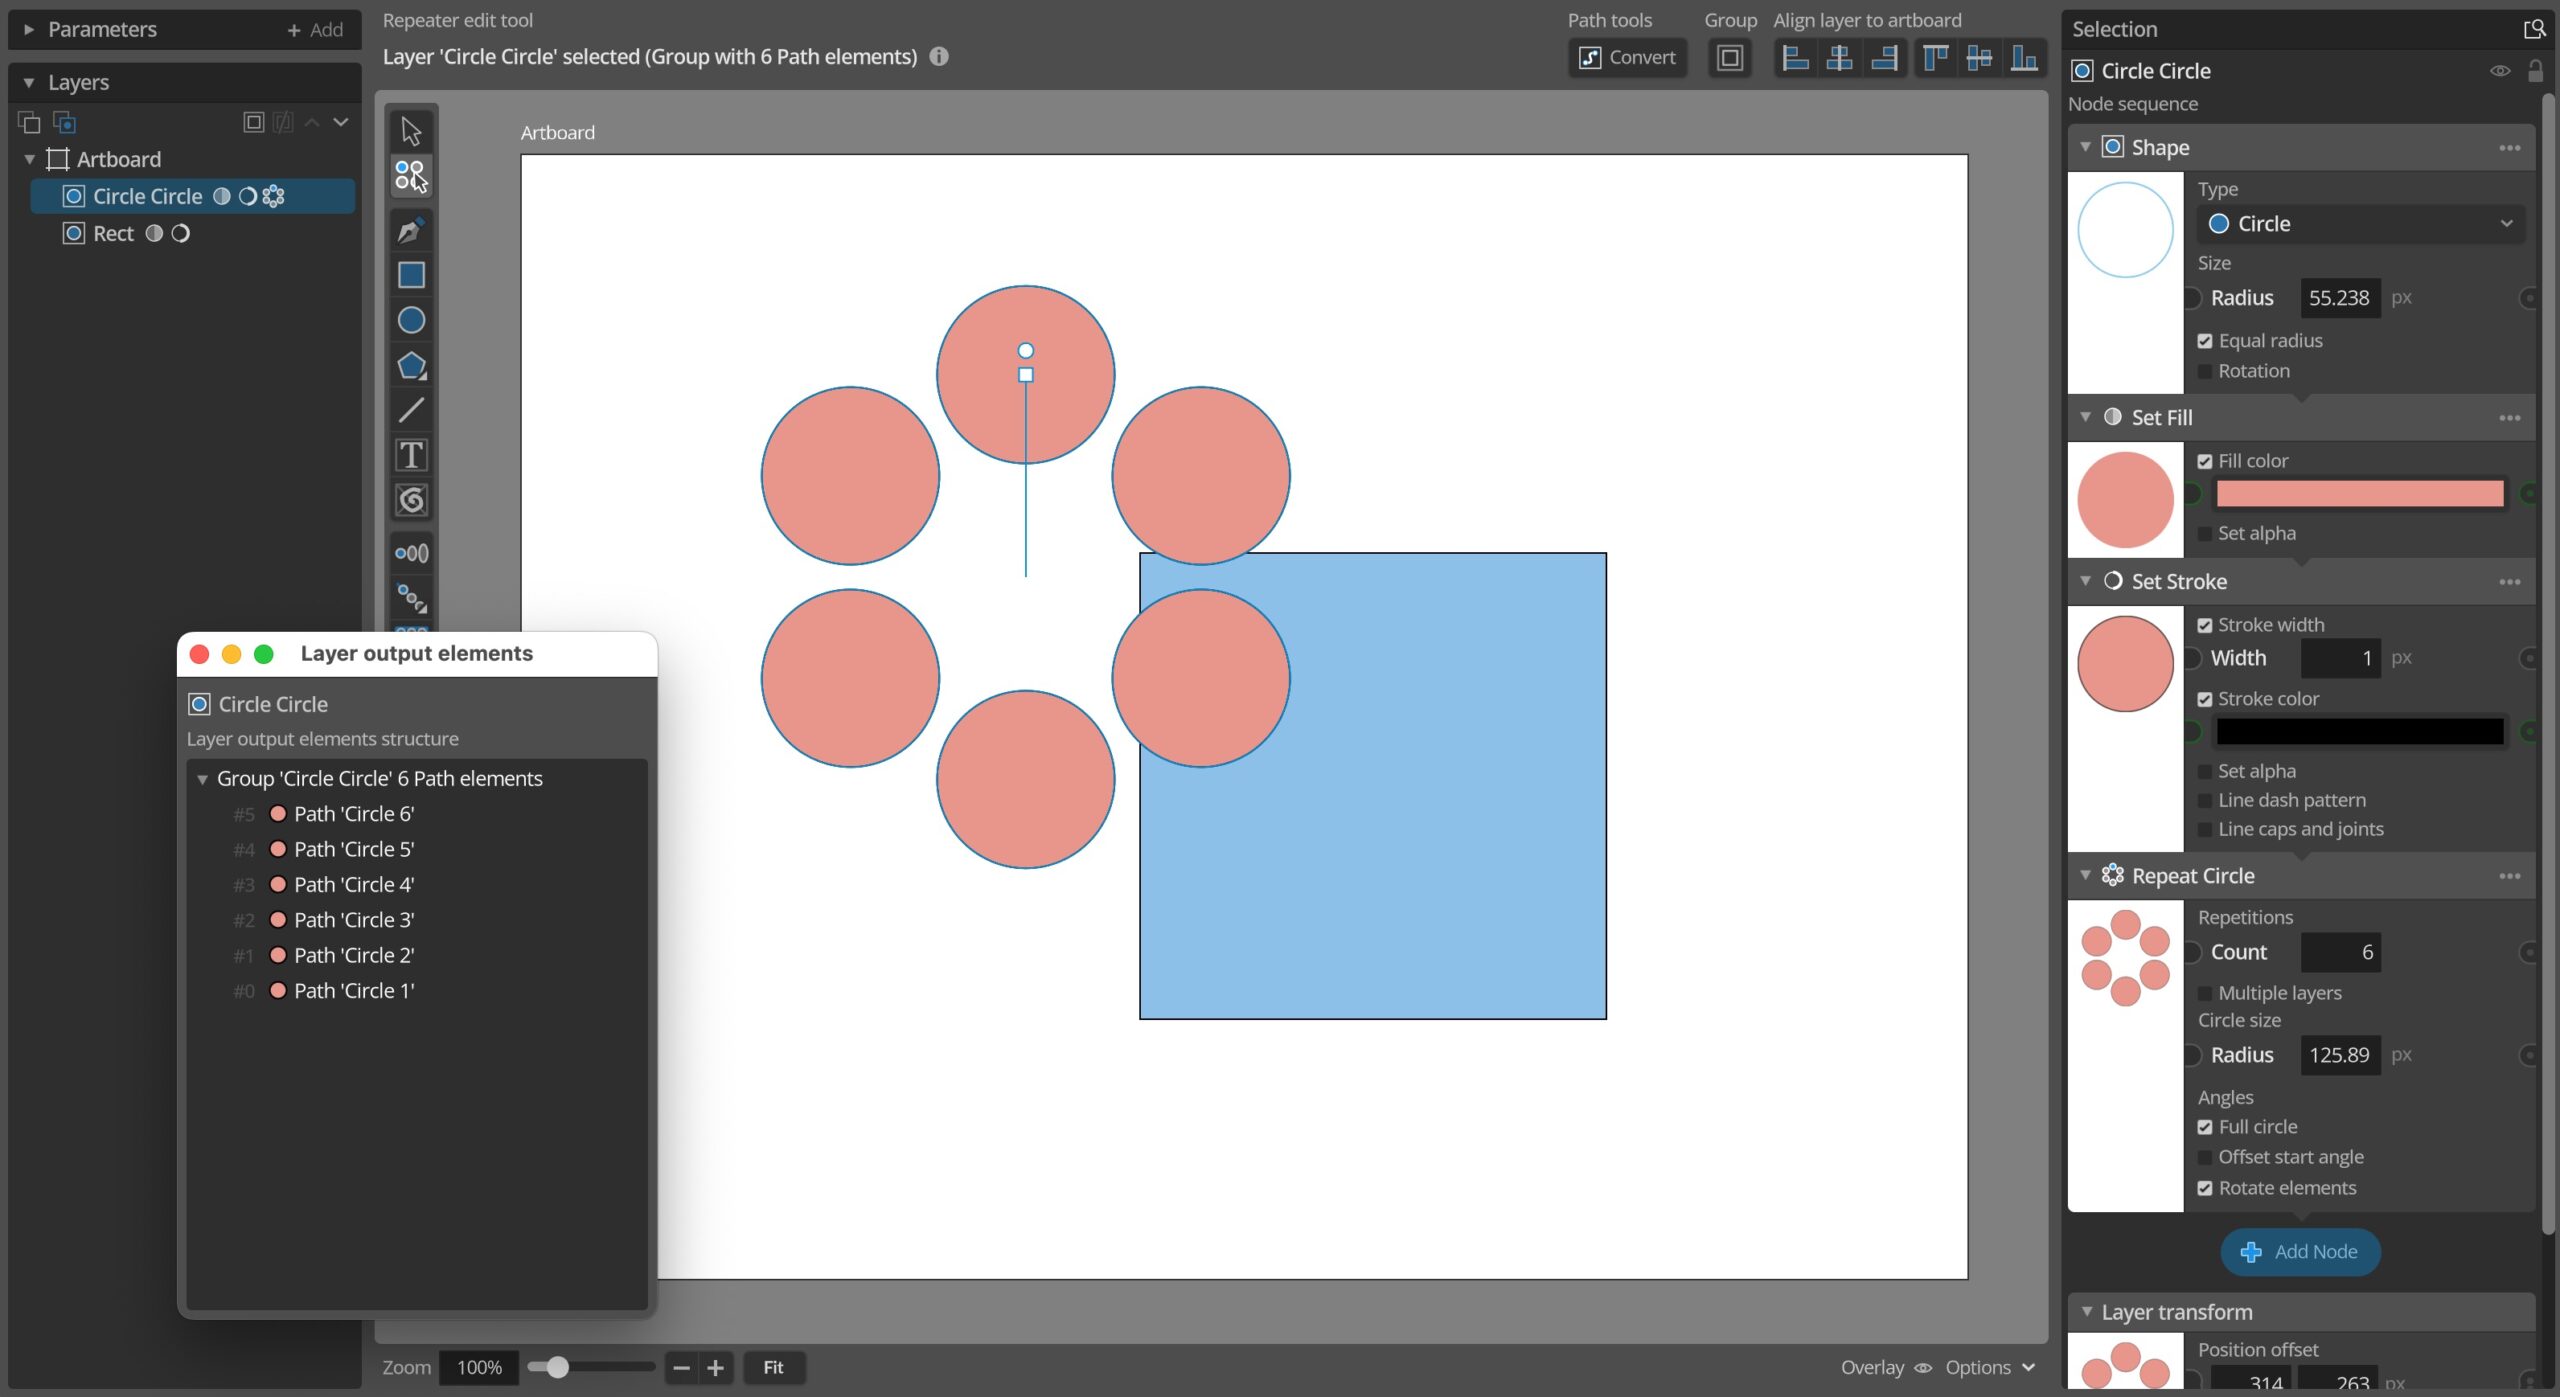2560x1397 pixels.
Task: Toggle the Rotation checkbox in Shape section
Action: pyautogui.click(x=2208, y=370)
